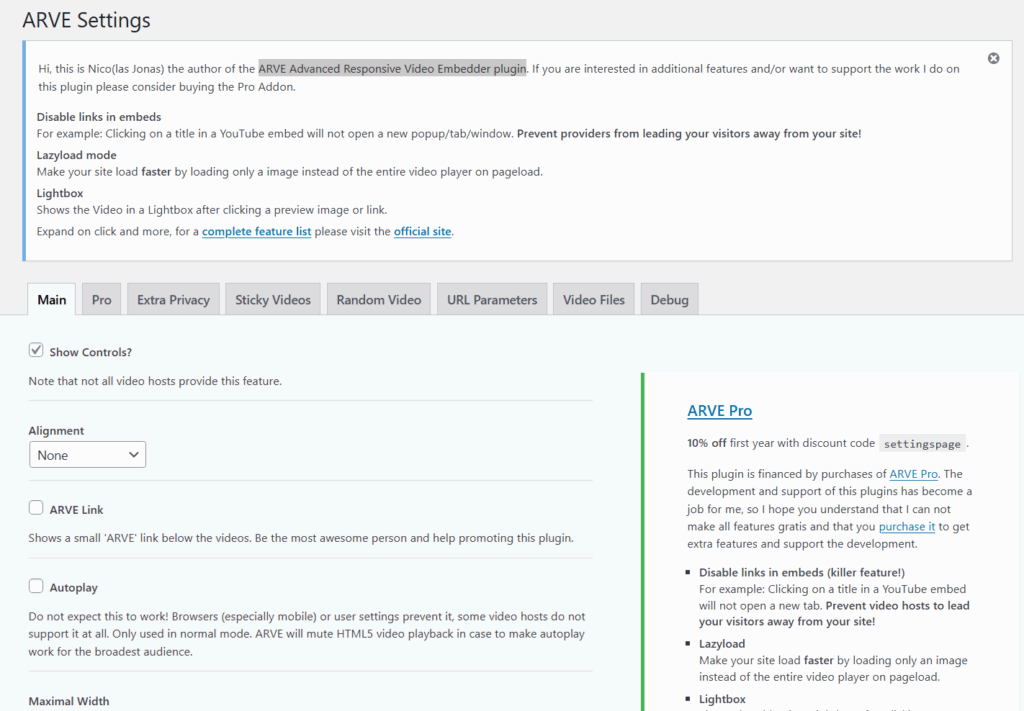Click the Disable links in embeds heading in notice
The height and width of the screenshot is (711, 1024).
point(99,117)
